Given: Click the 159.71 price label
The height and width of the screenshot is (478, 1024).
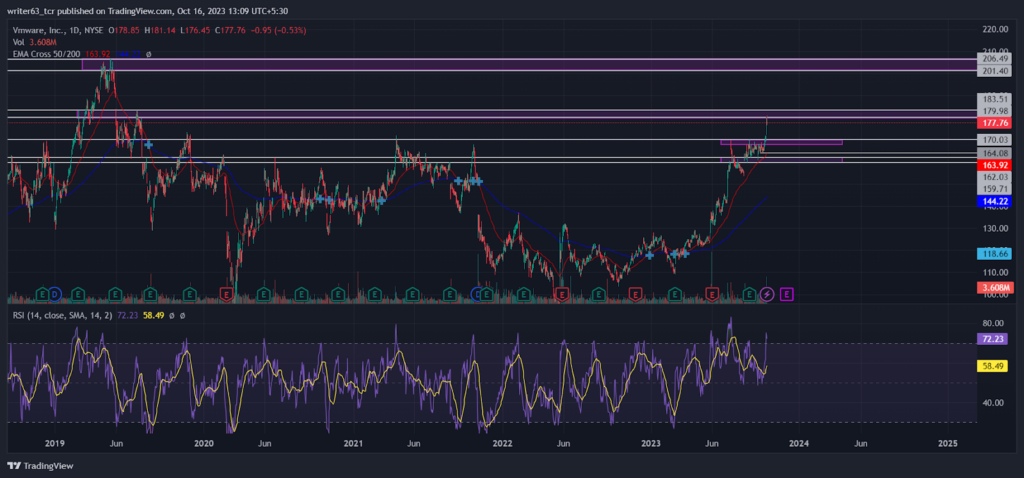Looking at the screenshot, I should point(994,189).
